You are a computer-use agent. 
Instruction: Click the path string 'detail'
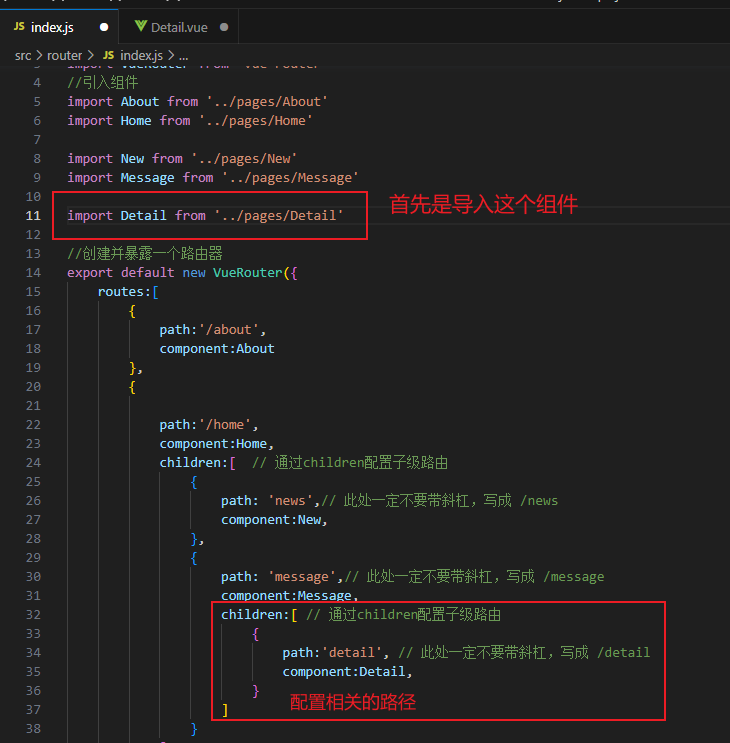(x=351, y=652)
